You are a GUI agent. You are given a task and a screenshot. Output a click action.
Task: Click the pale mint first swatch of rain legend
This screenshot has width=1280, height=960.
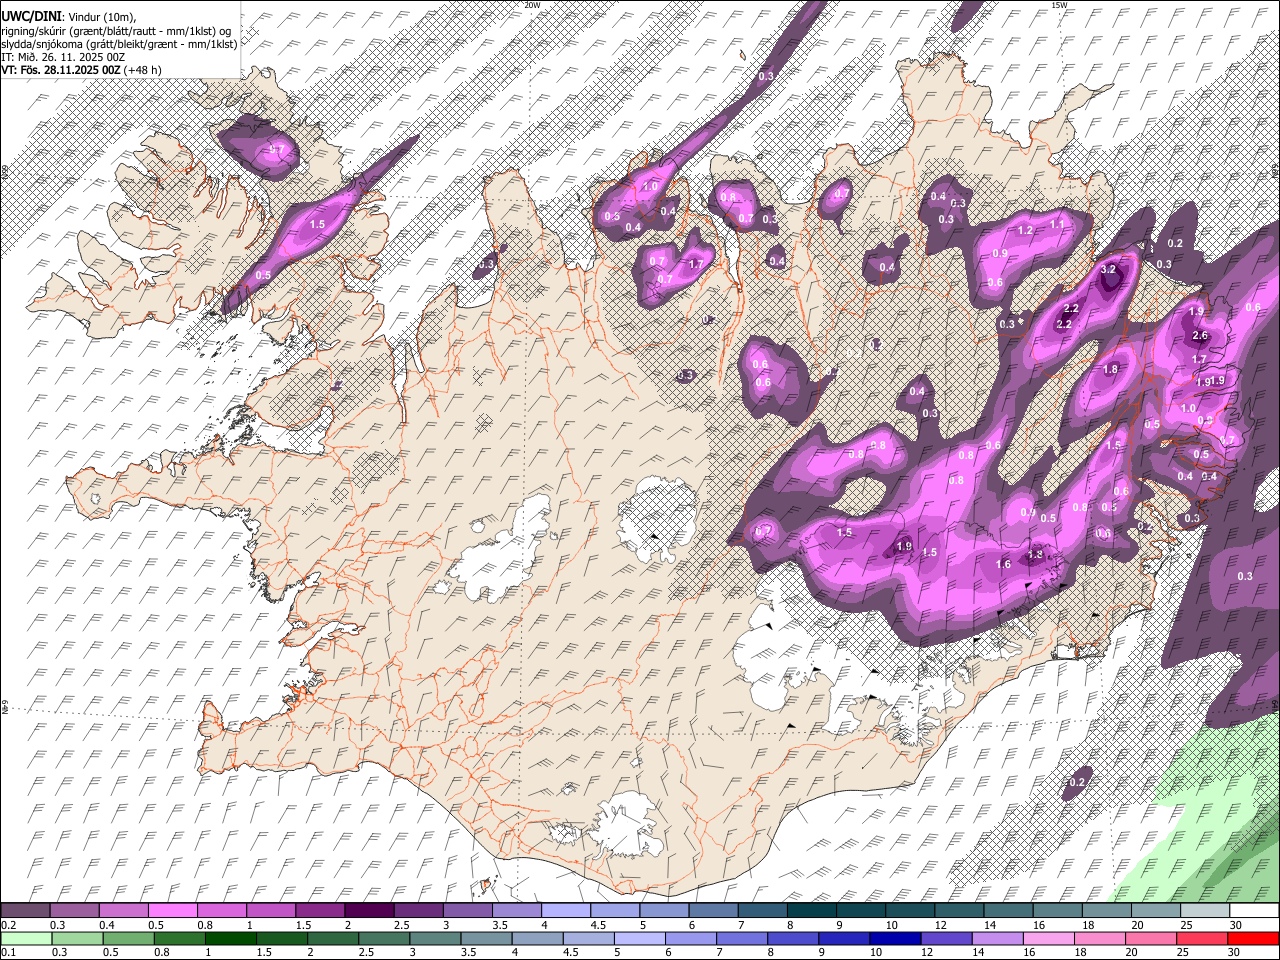coord(26,938)
